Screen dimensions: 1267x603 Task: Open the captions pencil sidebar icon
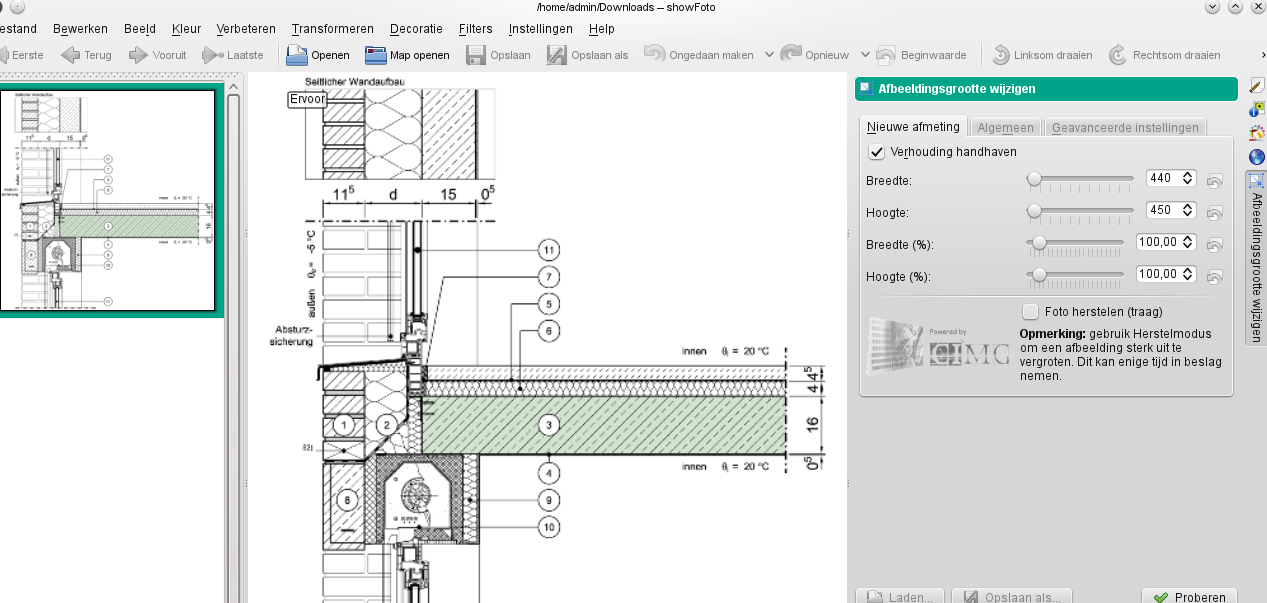1257,86
